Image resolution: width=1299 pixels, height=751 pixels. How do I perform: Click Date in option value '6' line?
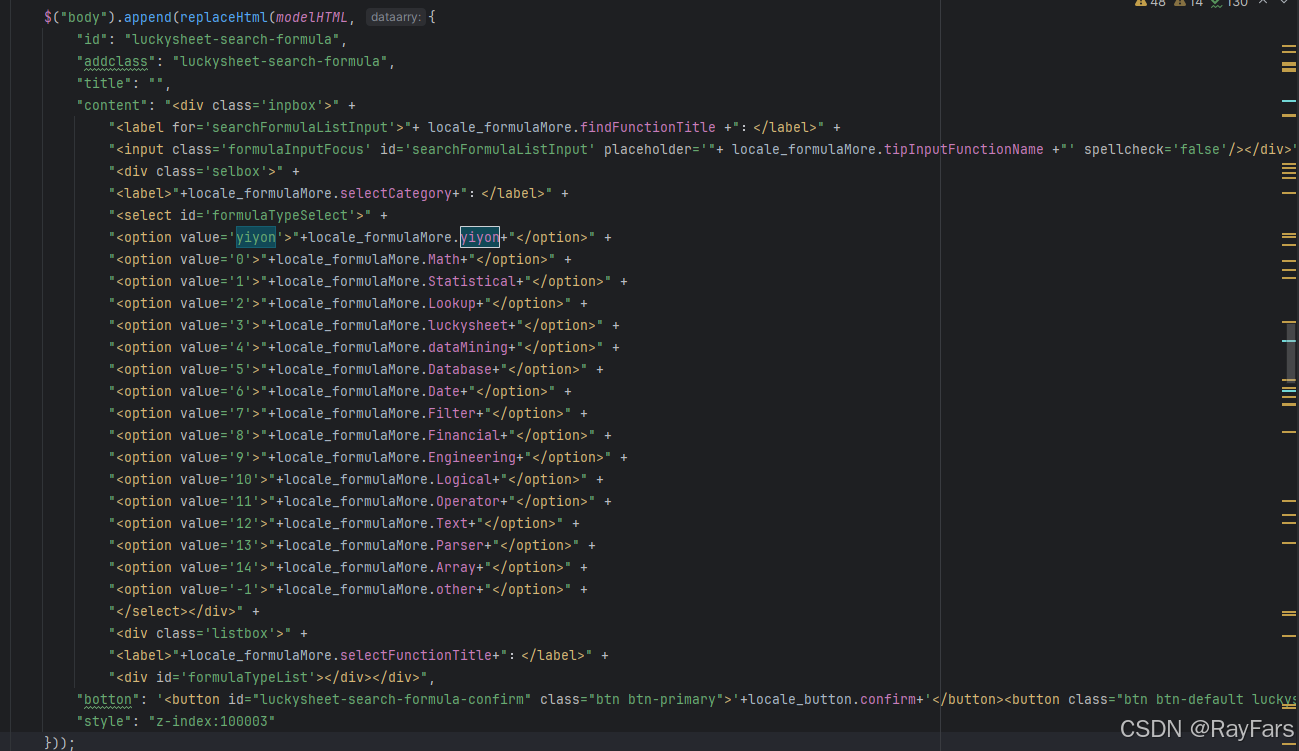[x=444, y=391]
